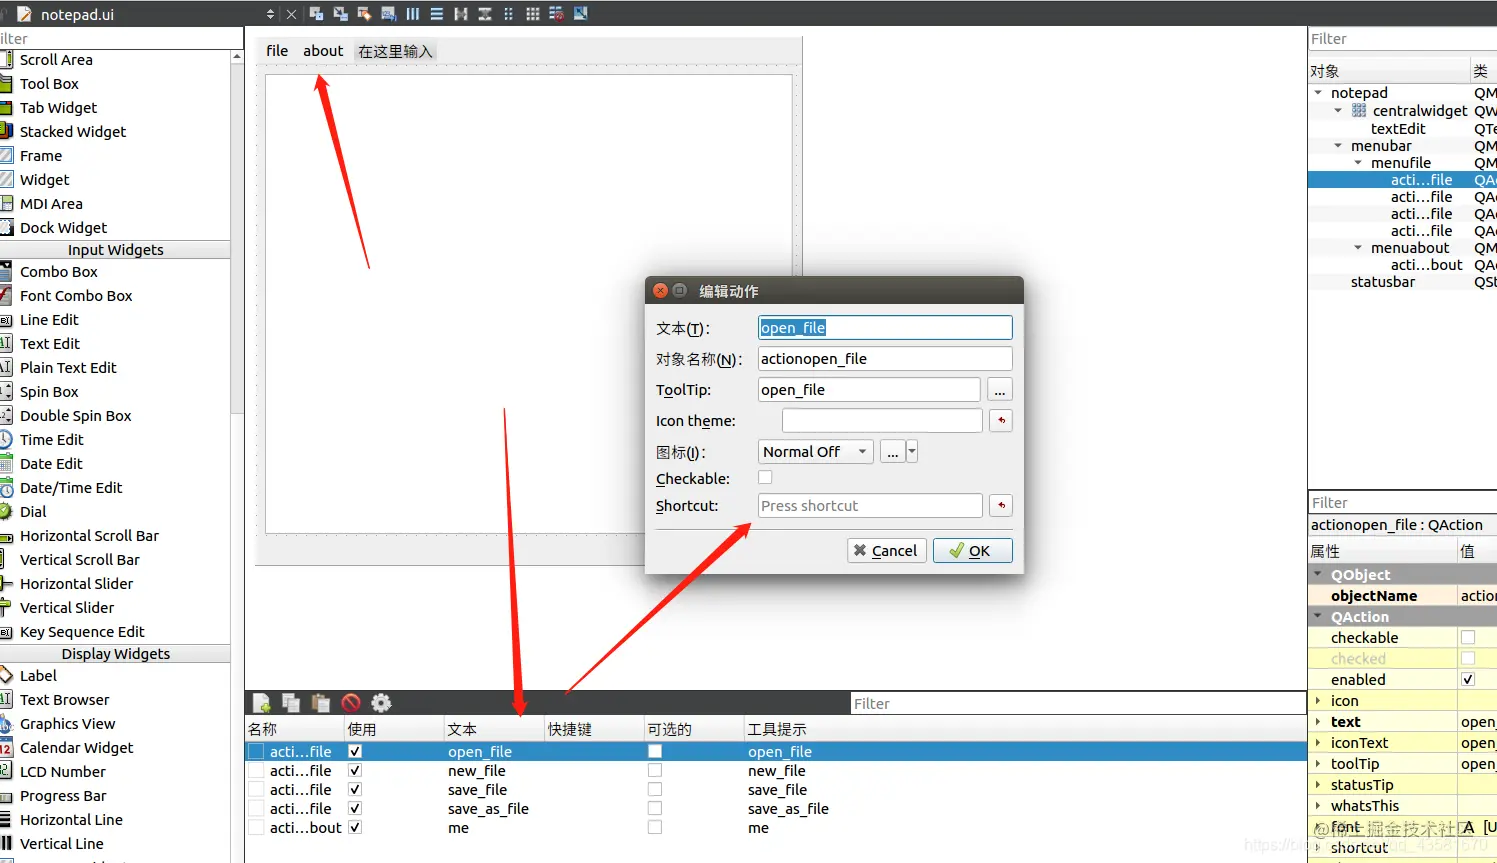Click the Adjust Size icon
This screenshot has width=1497, height=863.
(580, 14)
